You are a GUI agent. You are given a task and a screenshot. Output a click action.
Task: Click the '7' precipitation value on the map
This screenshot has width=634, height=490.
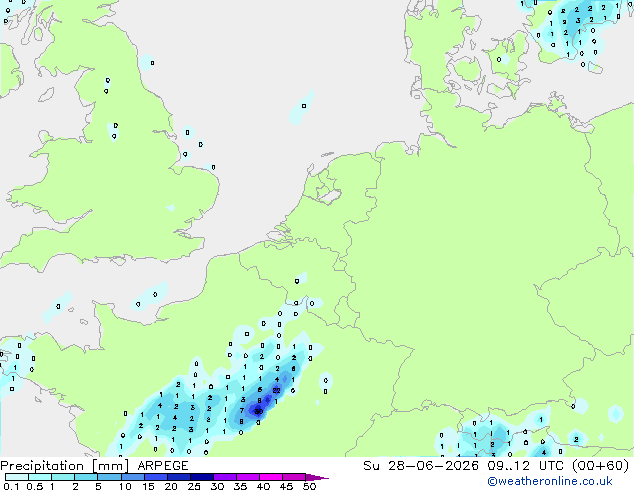click(x=242, y=411)
